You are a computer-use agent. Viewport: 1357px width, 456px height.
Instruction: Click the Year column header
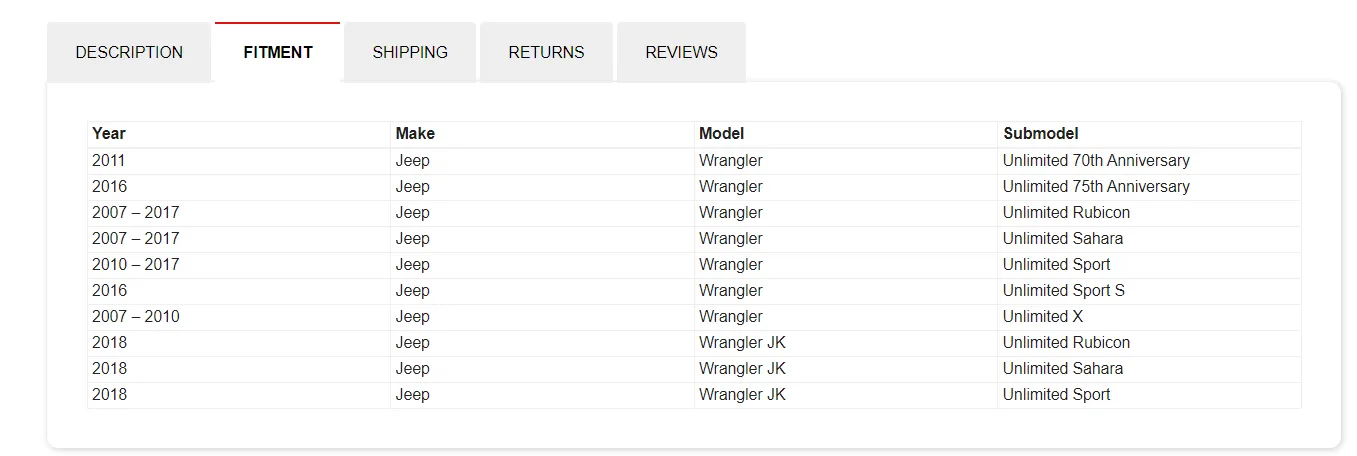pyautogui.click(x=109, y=134)
